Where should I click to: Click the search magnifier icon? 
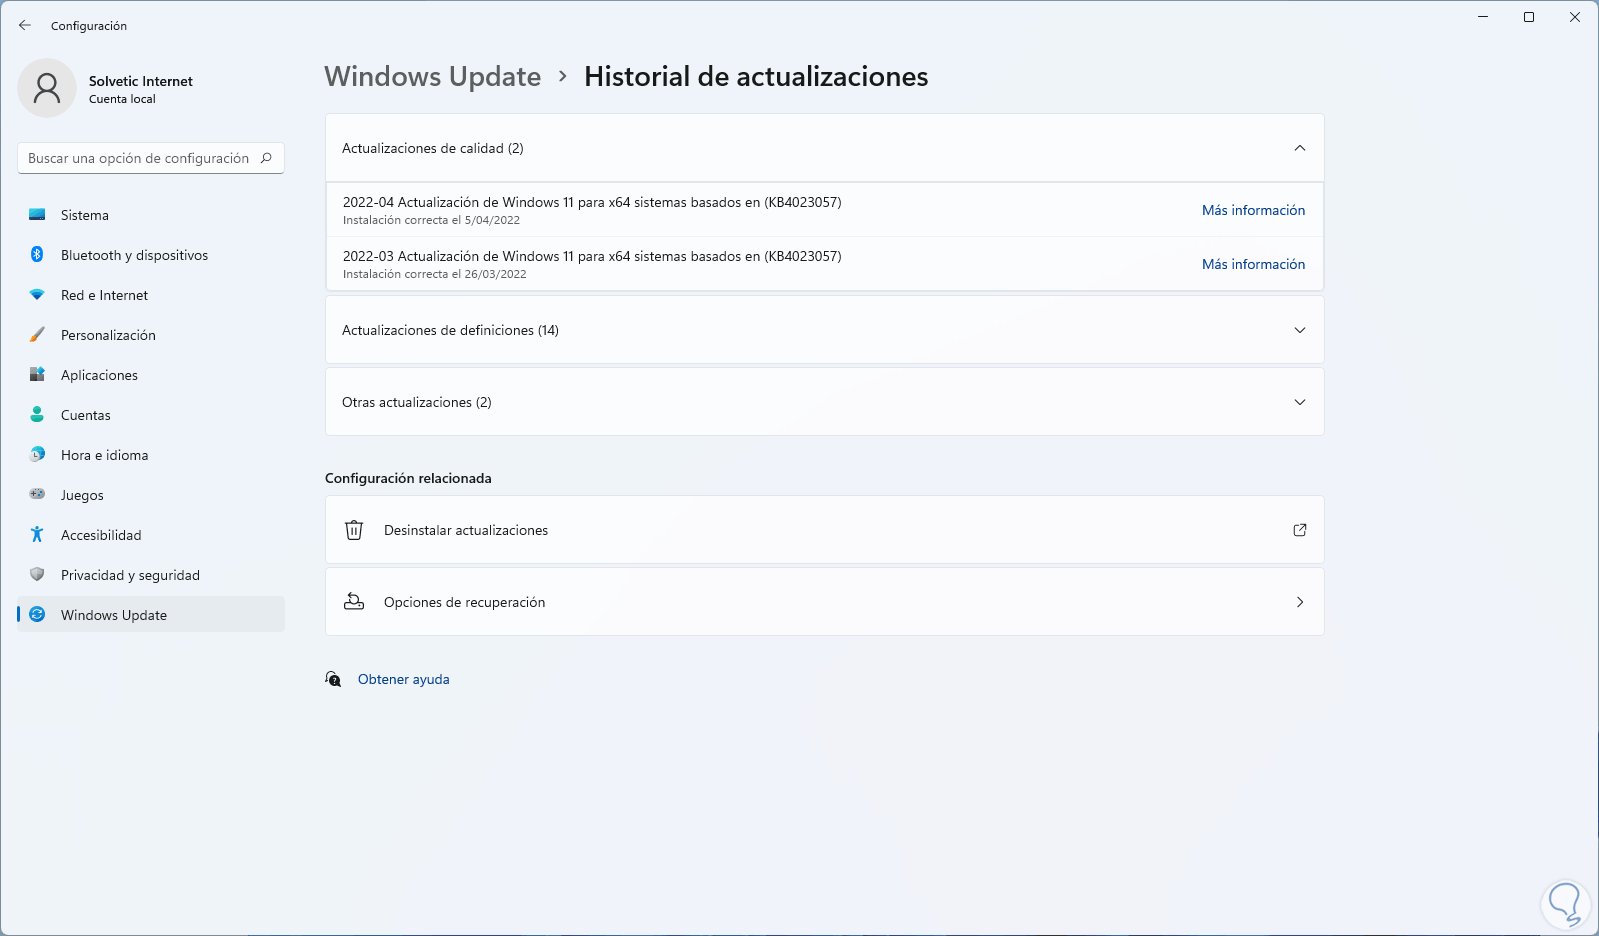(x=266, y=158)
